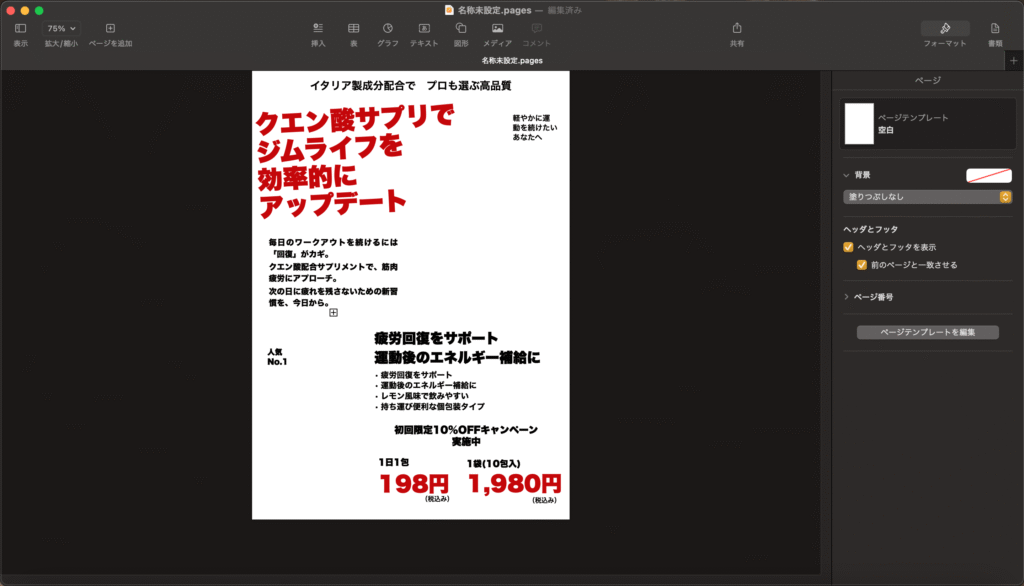The image size is (1024, 586).
Task: Click the document icon in title bar
Action: tap(449, 10)
